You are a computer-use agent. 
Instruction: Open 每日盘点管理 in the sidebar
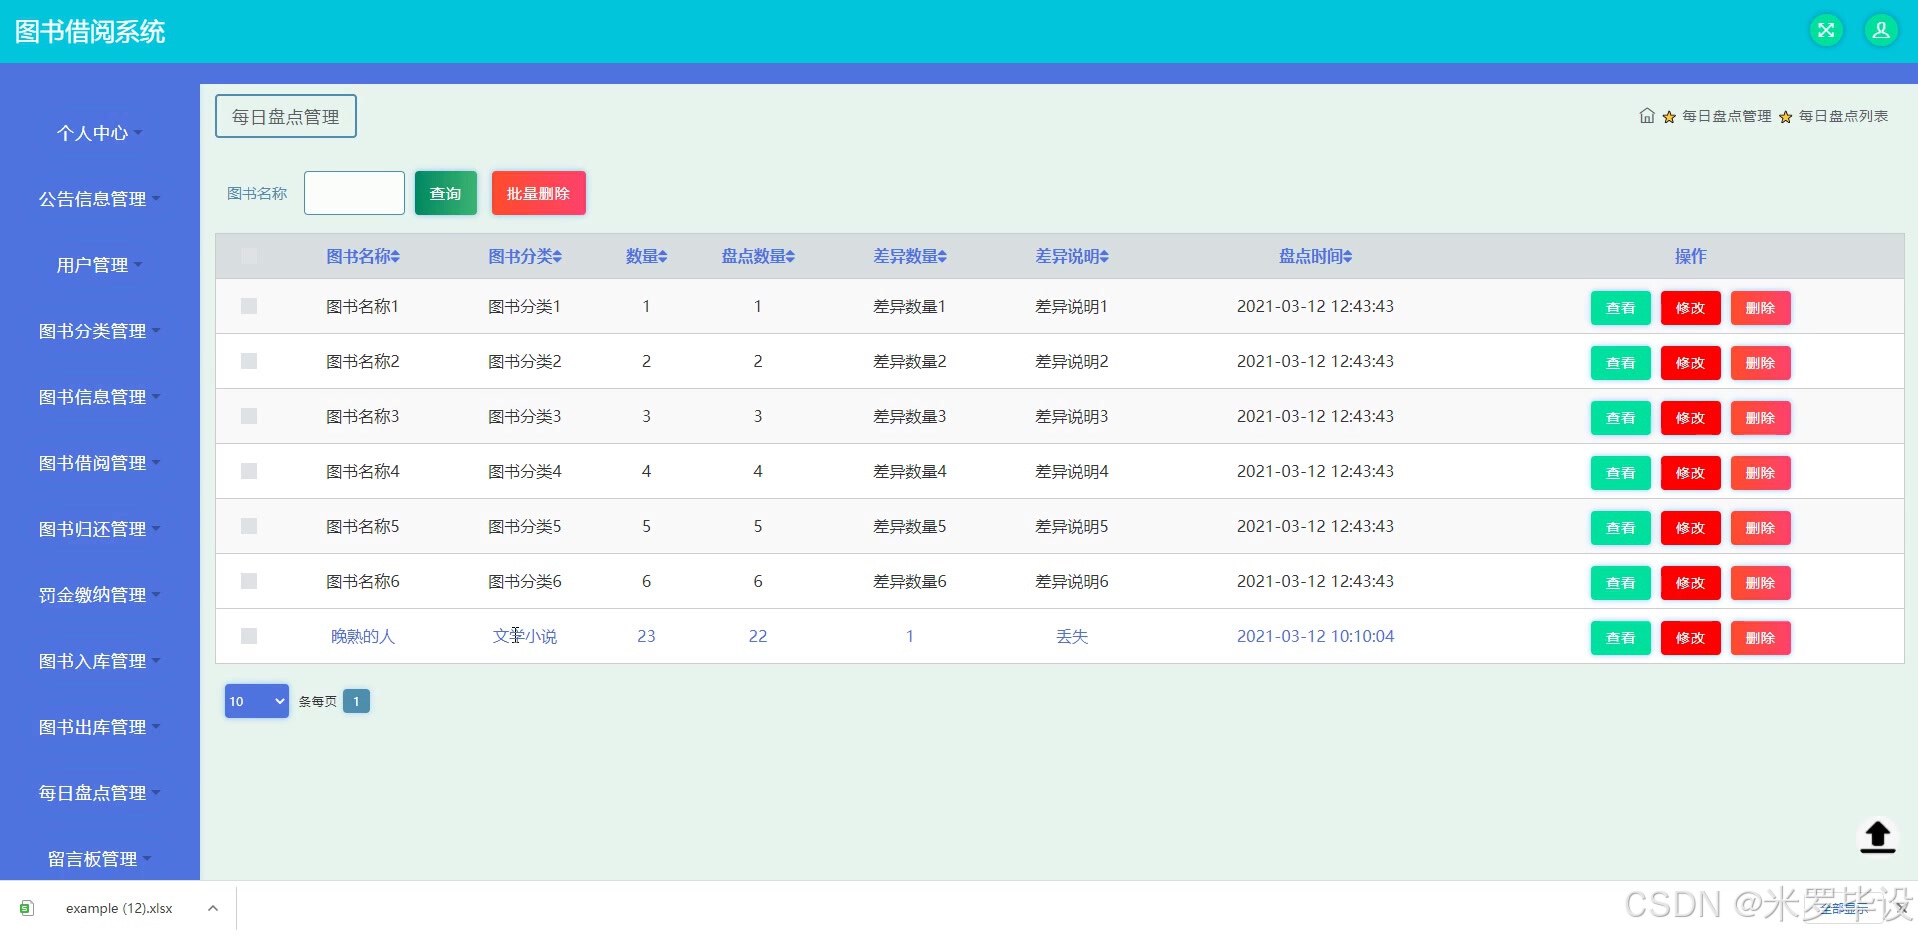pyautogui.click(x=100, y=793)
